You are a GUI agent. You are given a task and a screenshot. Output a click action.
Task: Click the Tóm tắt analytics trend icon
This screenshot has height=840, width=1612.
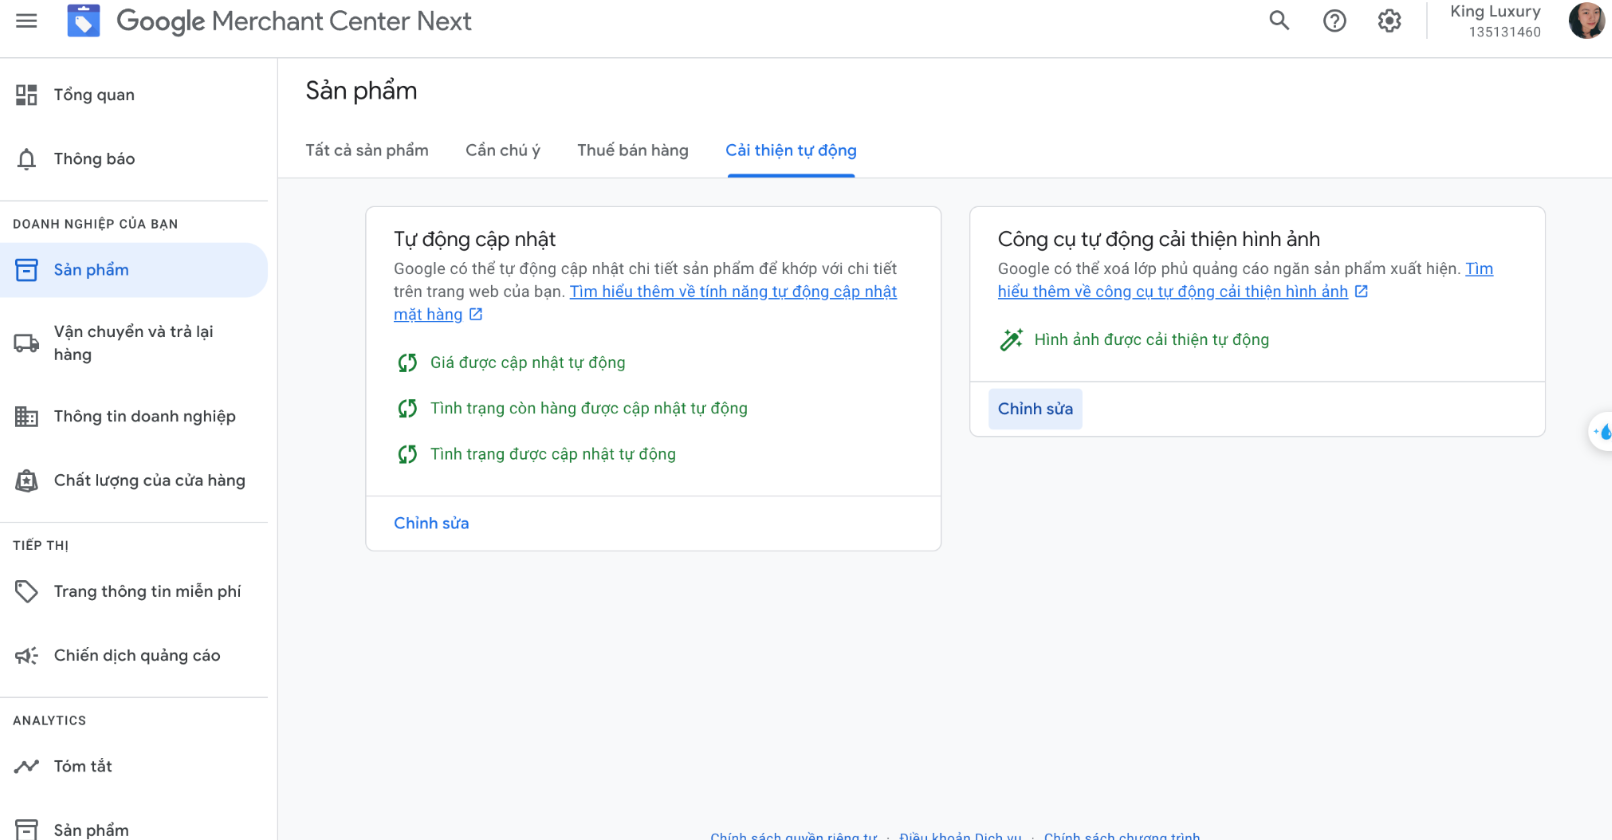pyautogui.click(x=27, y=767)
